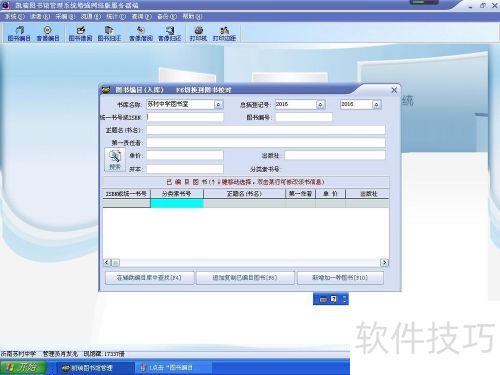Click 济南苏村中学 in the status bar
Image resolution: width=500 pixels, height=375 pixels.
pos(18,354)
